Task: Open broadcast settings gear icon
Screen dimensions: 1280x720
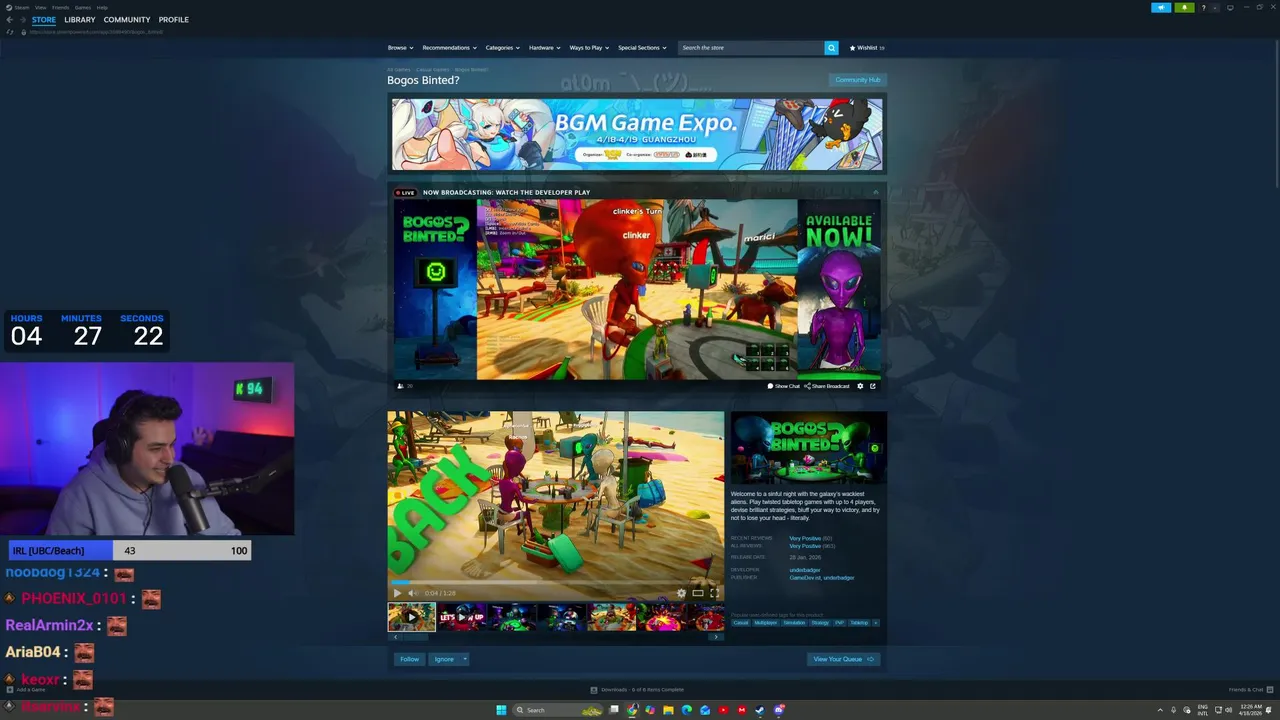Action: (860, 386)
